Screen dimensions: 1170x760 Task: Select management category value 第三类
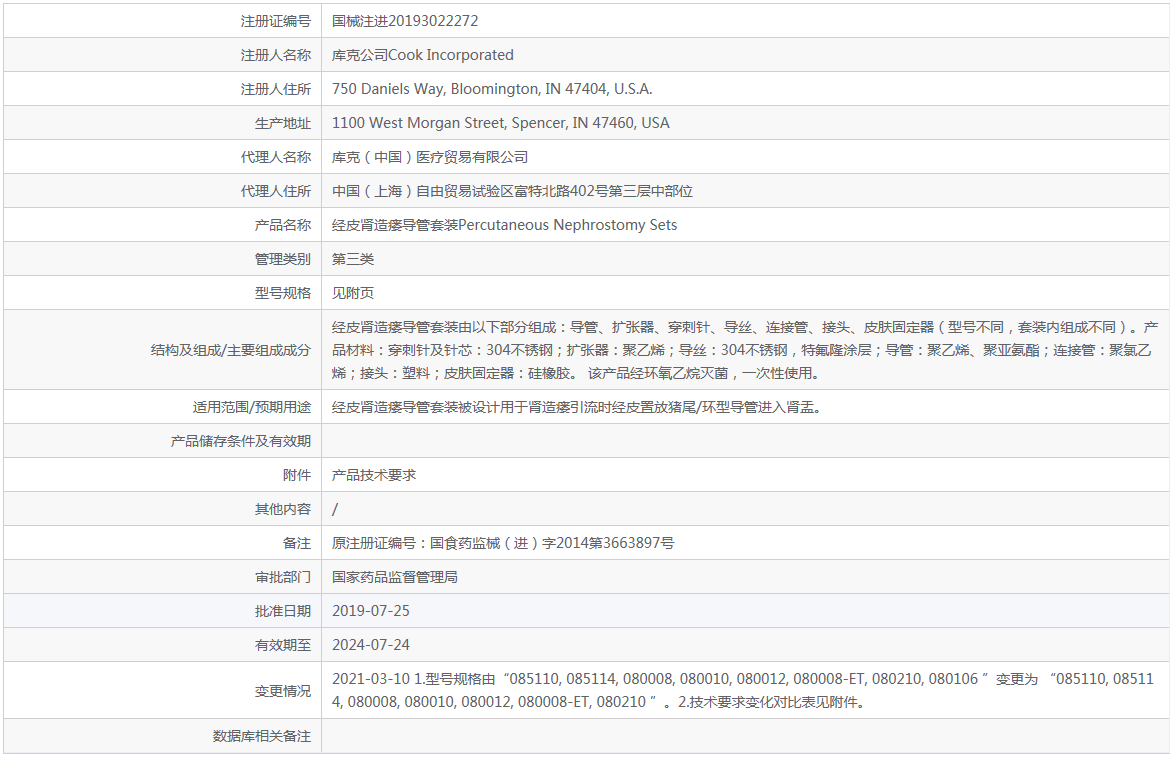353,259
